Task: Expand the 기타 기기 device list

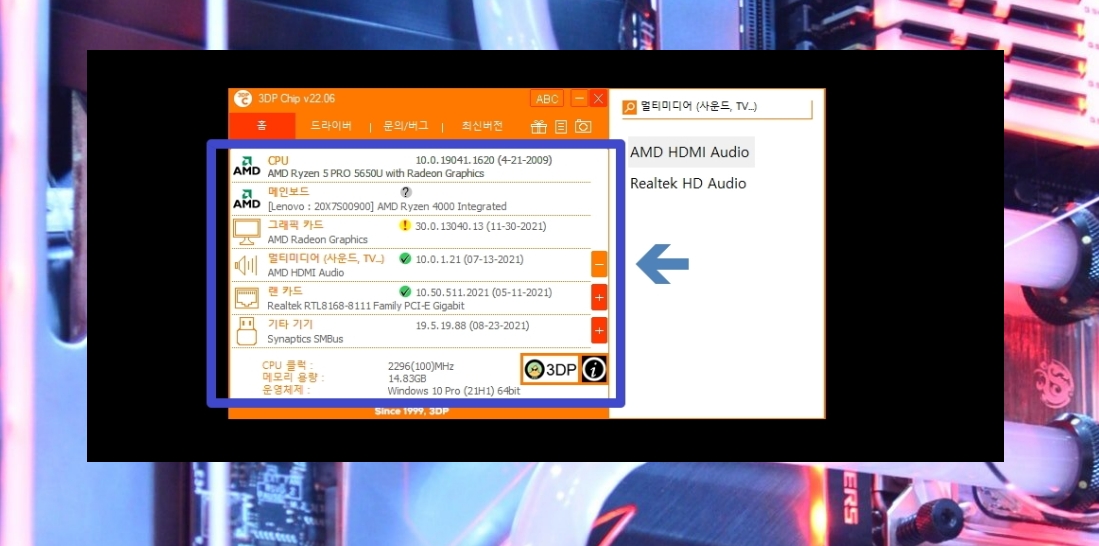Action: pos(599,330)
